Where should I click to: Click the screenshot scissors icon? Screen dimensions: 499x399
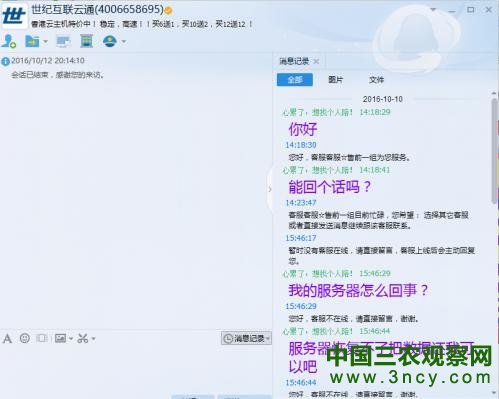click(83, 338)
